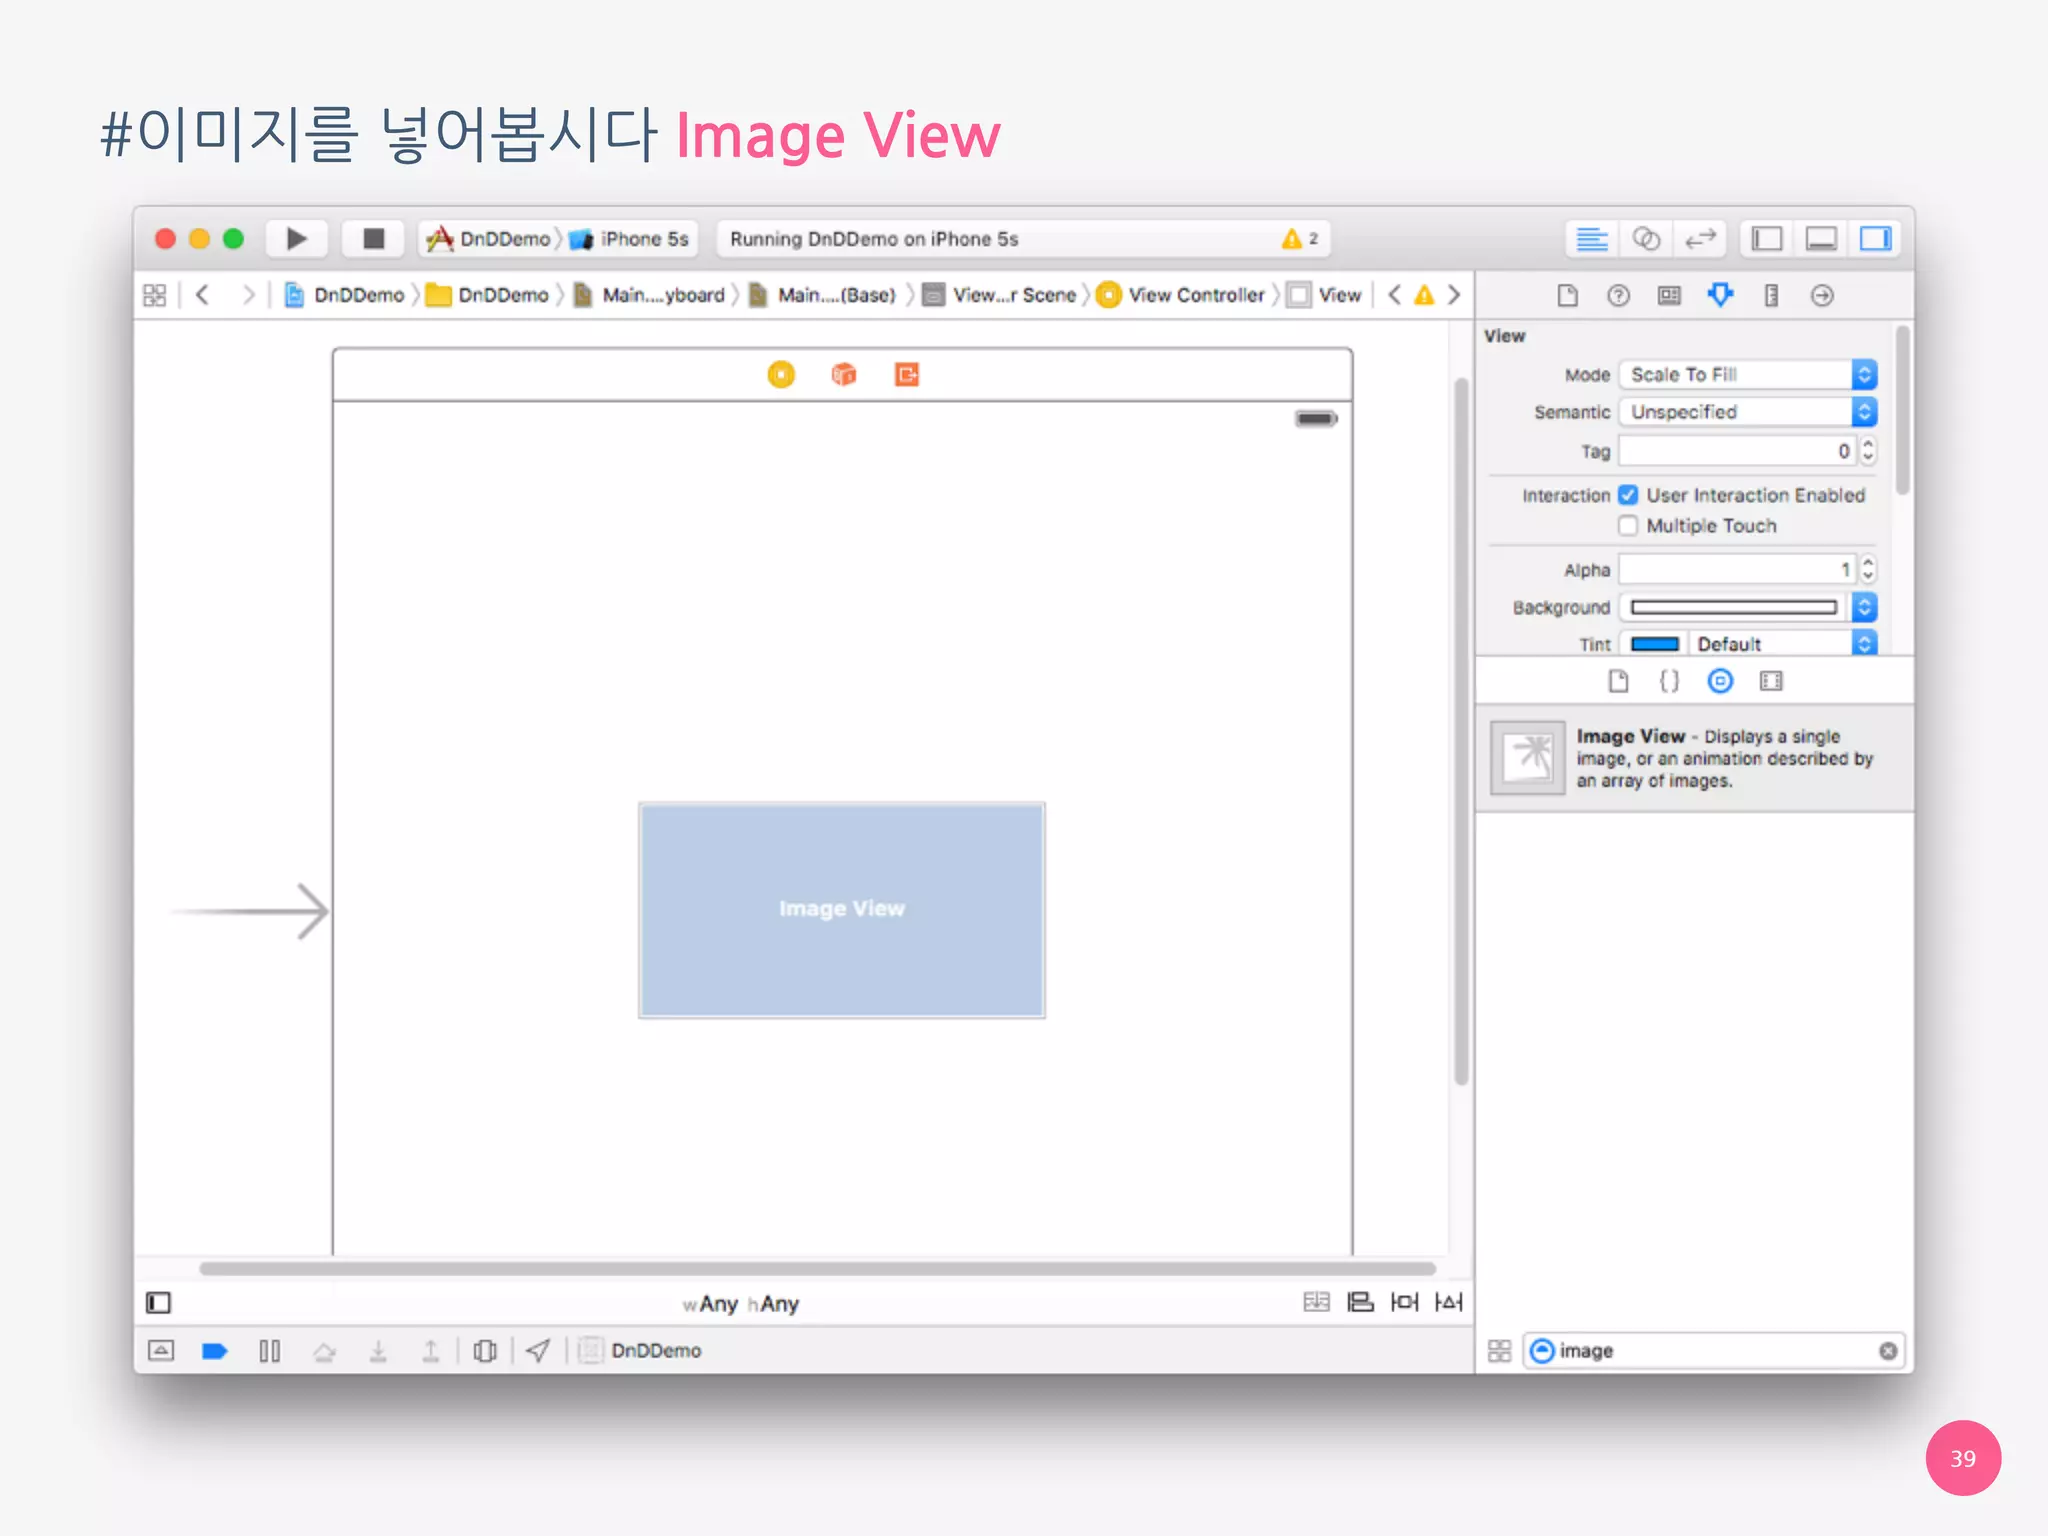Click the wAny hAny size class control
This screenshot has height=1536, width=2048.
tap(741, 1304)
